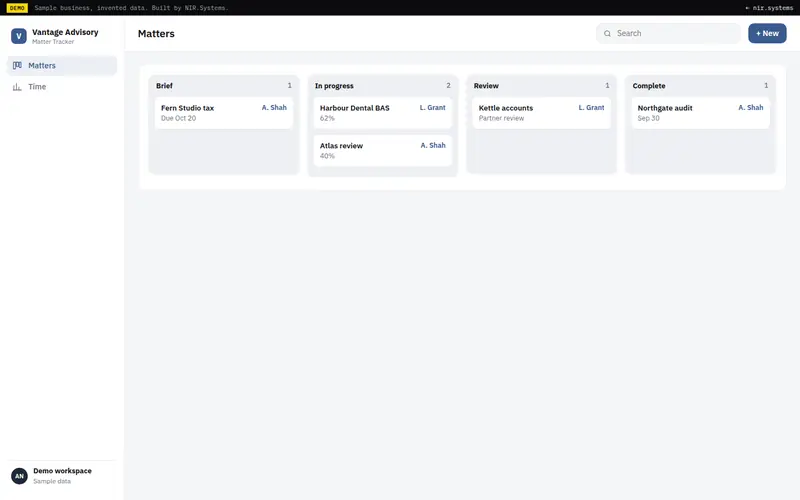Click the yellow DEMO badge

pyautogui.click(x=17, y=8)
